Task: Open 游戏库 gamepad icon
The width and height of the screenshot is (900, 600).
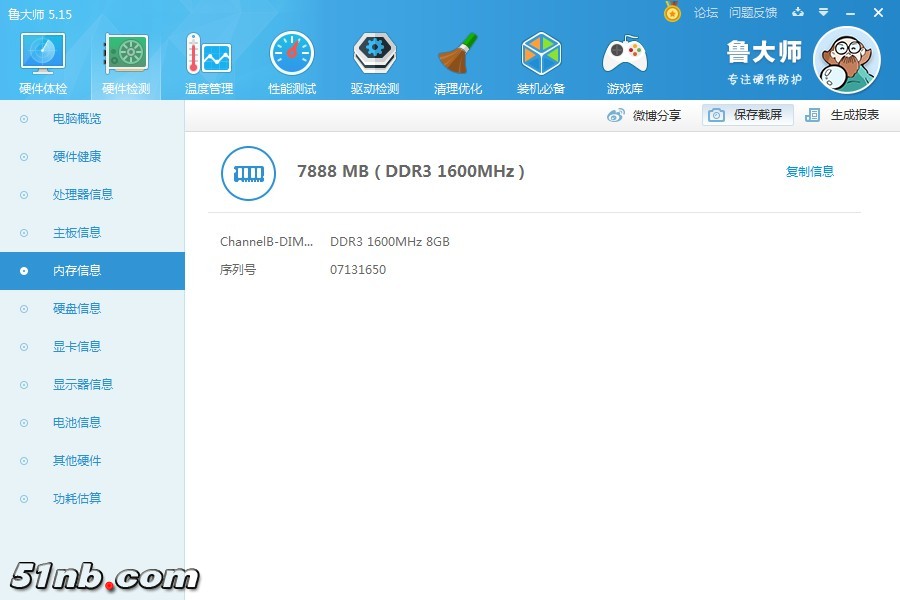Action: coord(624,56)
